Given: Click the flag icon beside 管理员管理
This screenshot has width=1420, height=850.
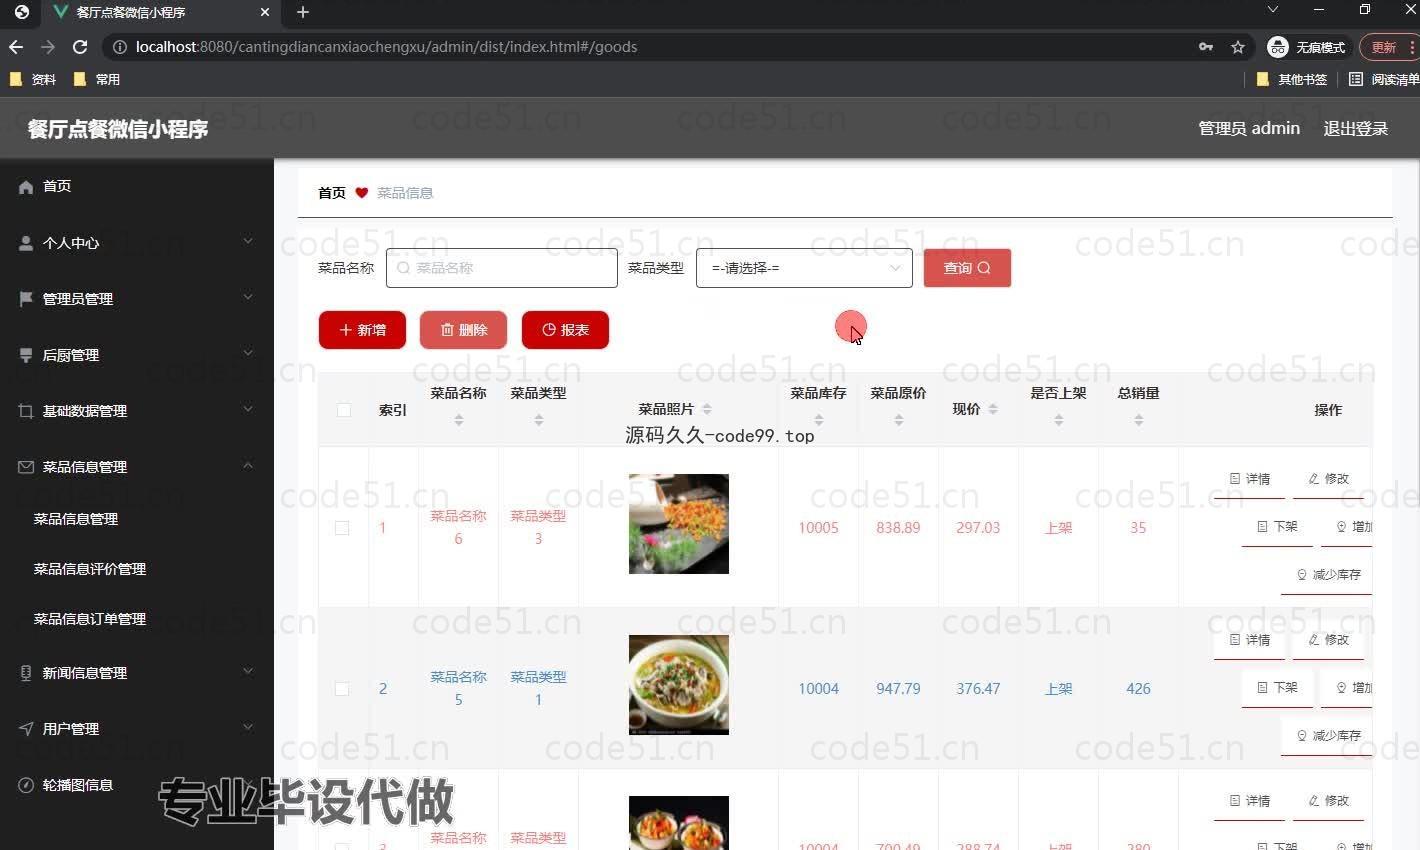Looking at the screenshot, I should 26,299.
